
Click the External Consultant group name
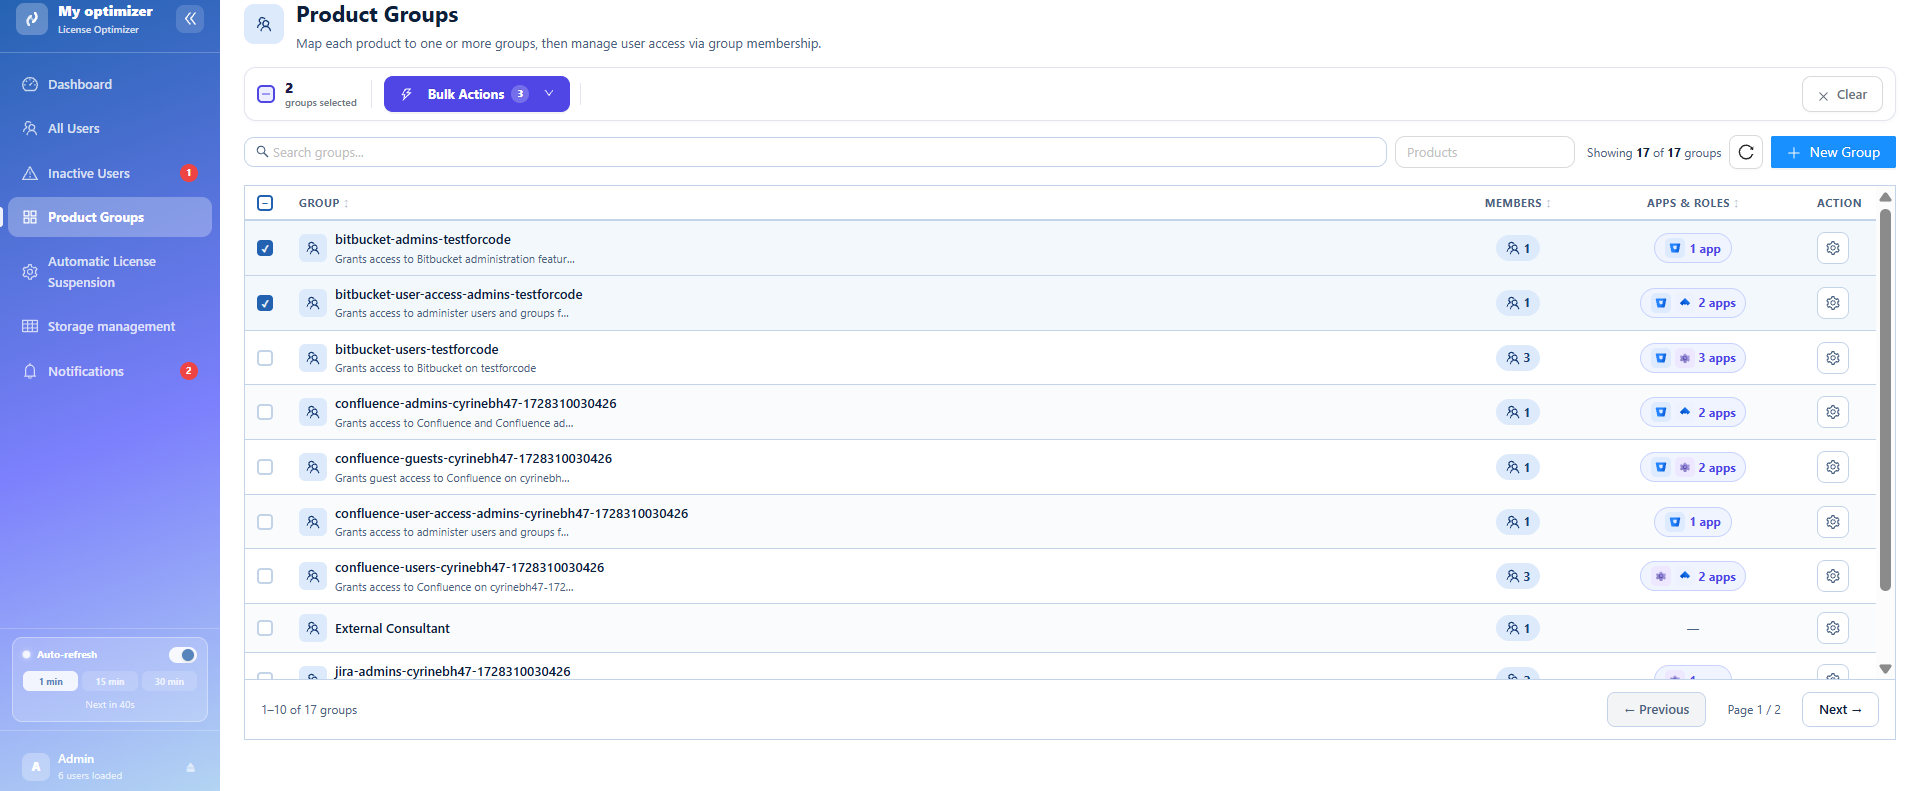[x=392, y=628]
